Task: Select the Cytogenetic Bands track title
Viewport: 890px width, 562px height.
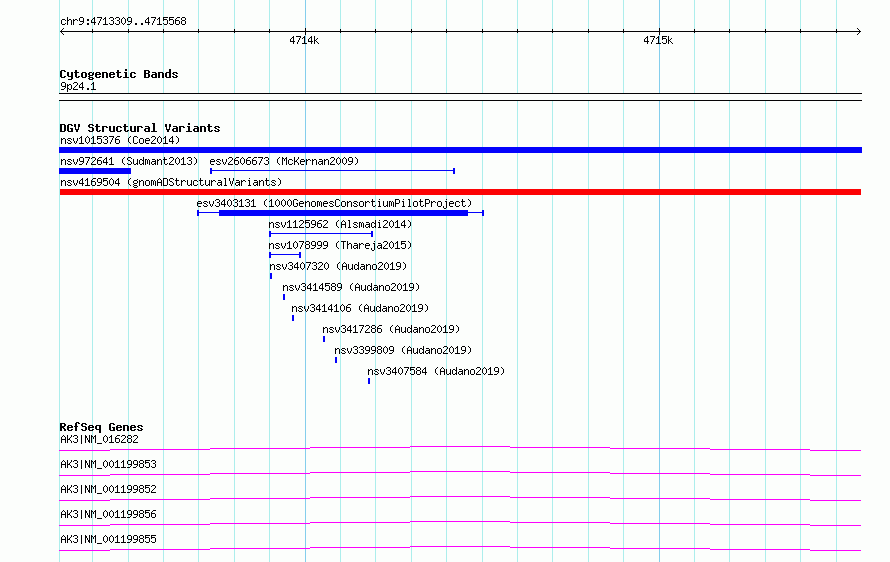Action: pyautogui.click(x=119, y=74)
